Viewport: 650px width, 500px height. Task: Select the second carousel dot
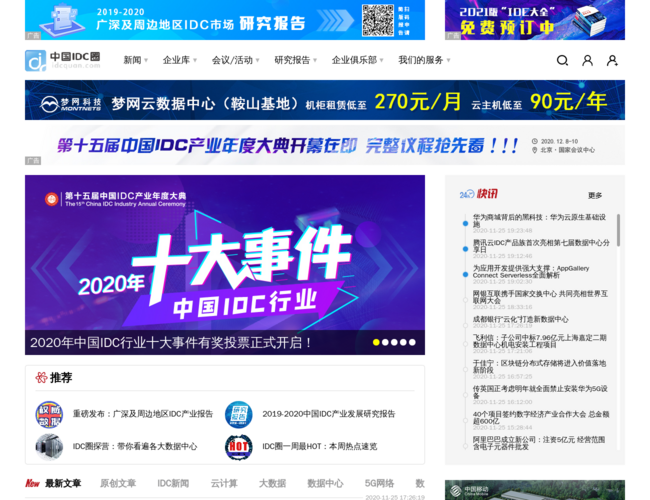[x=385, y=342]
